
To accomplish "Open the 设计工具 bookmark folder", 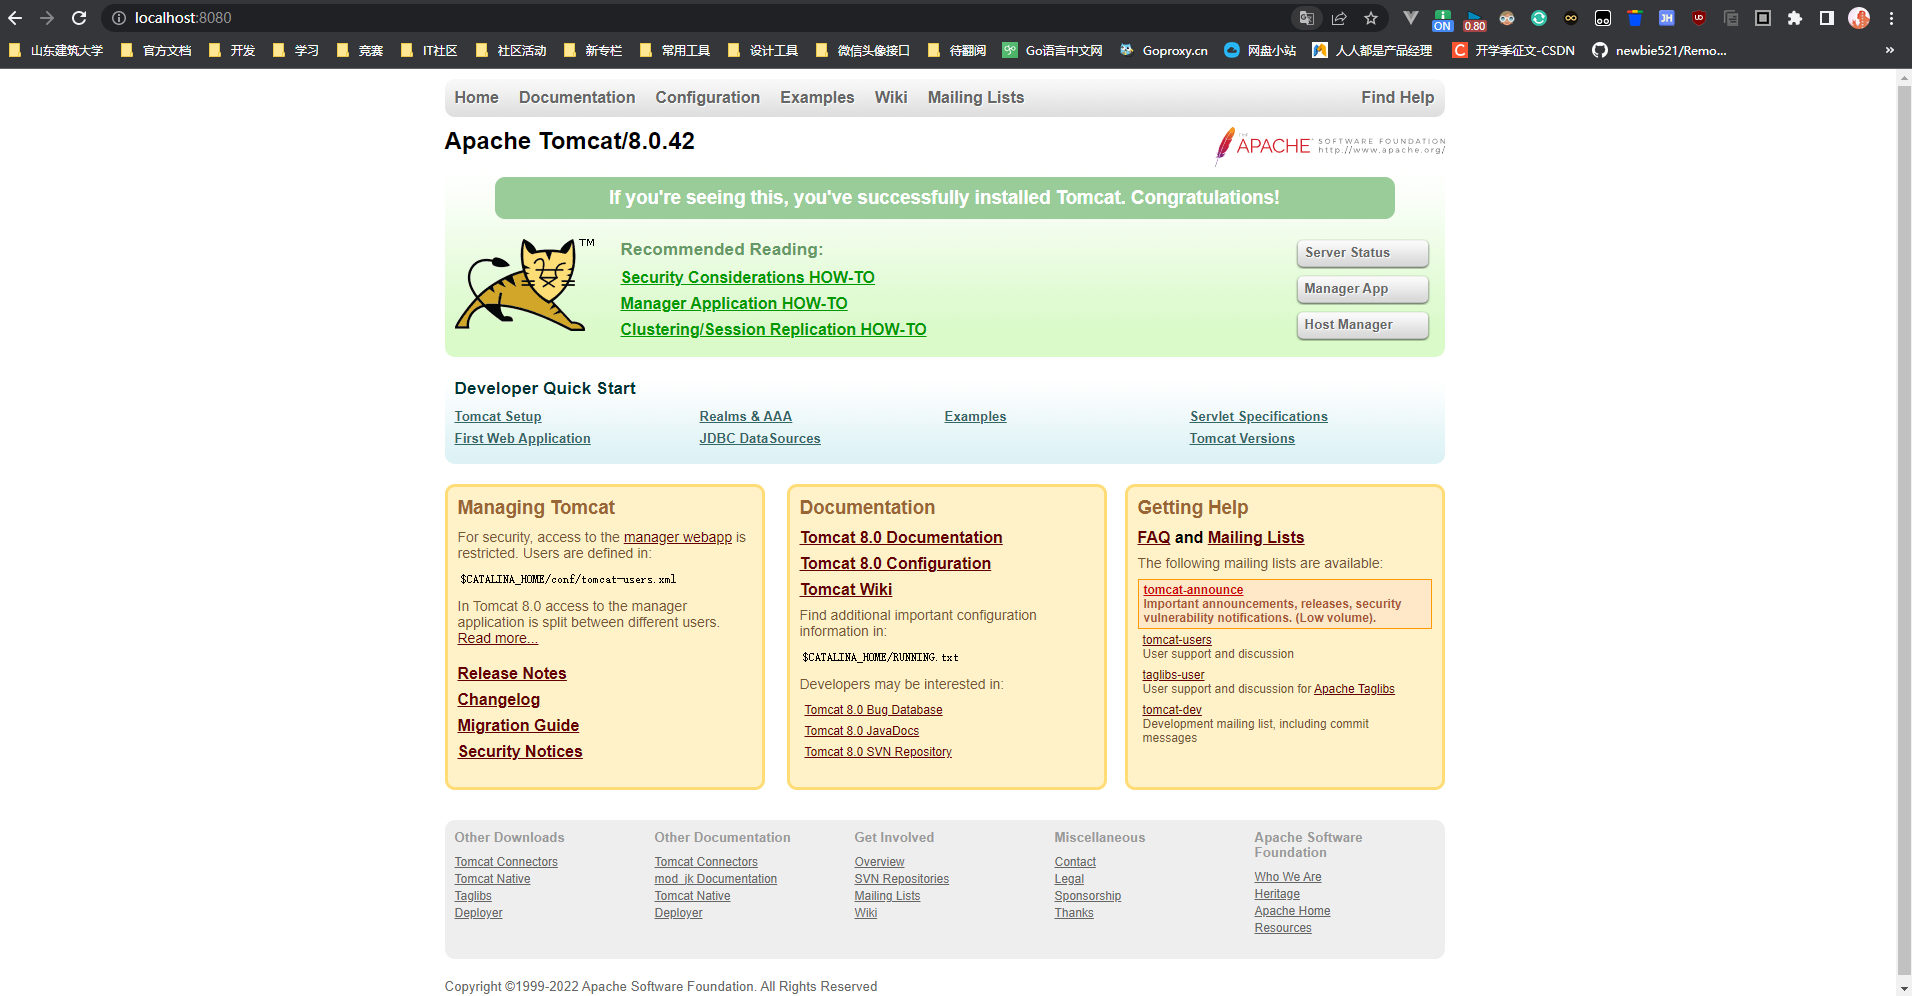I will pyautogui.click(x=763, y=50).
